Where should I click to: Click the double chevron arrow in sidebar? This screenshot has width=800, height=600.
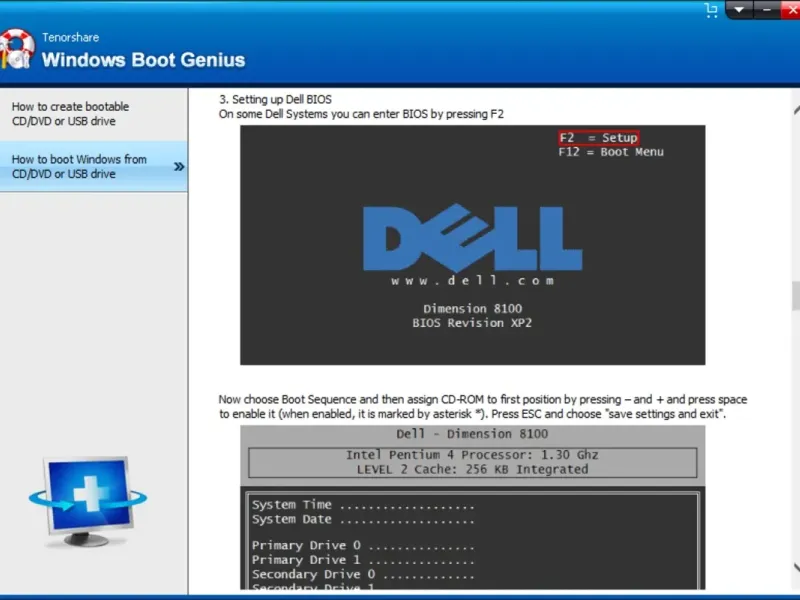coord(179,166)
